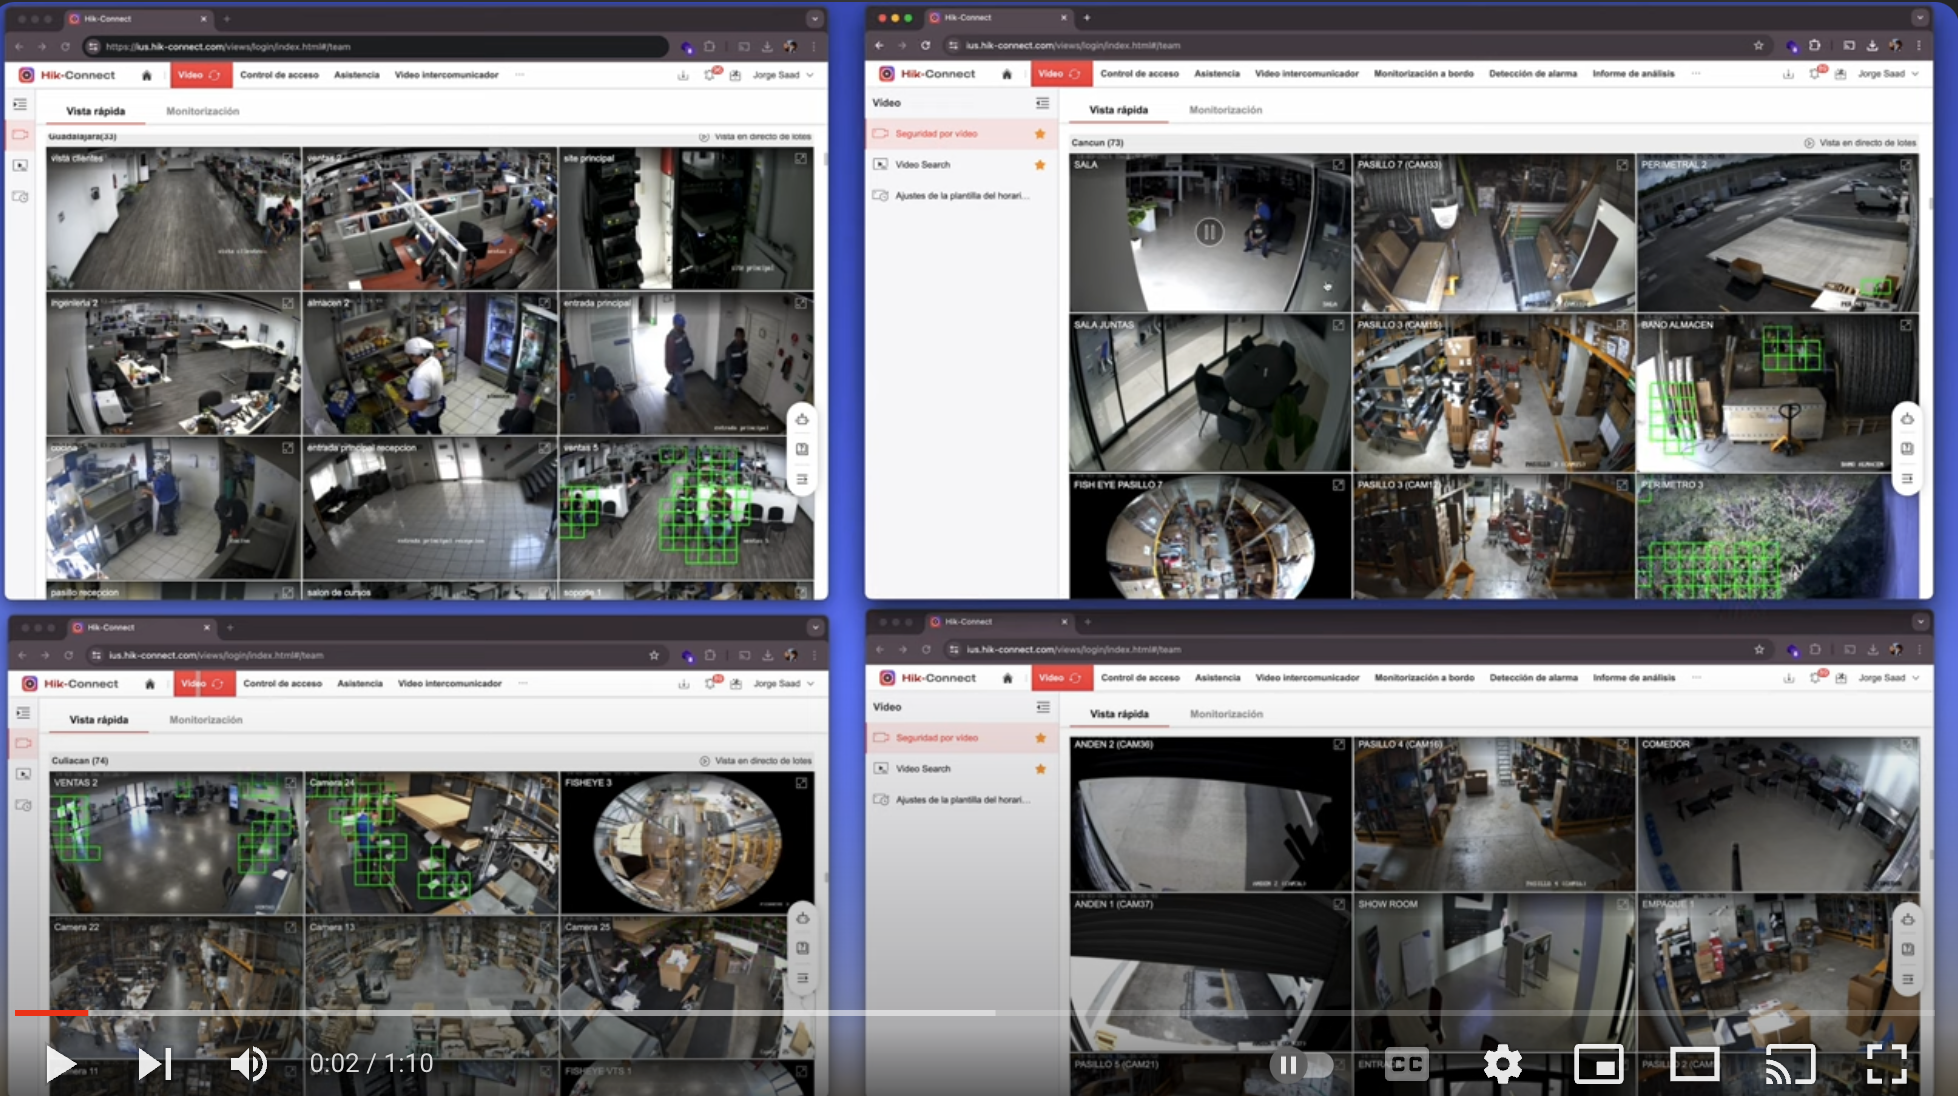
Task: Open Video Search in the top-right sidebar
Action: [x=922, y=165]
